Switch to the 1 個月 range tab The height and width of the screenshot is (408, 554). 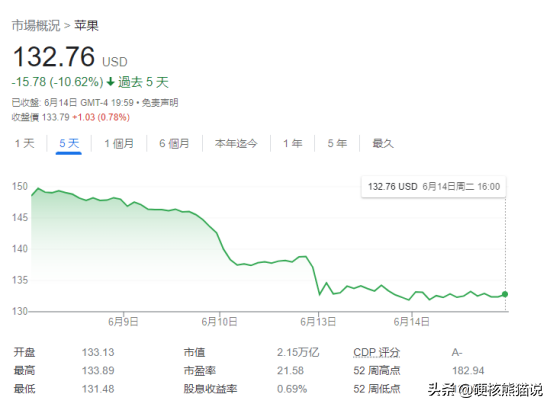119,143
